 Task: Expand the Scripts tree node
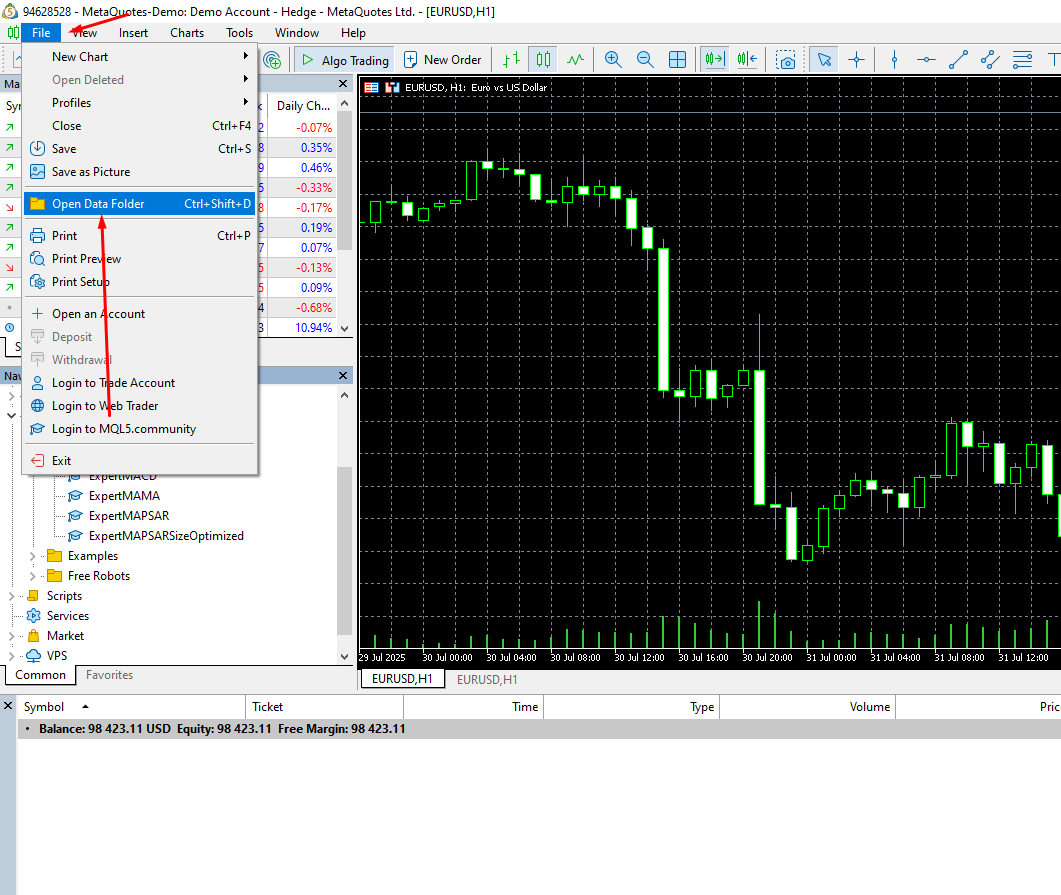pyautogui.click(x=12, y=596)
